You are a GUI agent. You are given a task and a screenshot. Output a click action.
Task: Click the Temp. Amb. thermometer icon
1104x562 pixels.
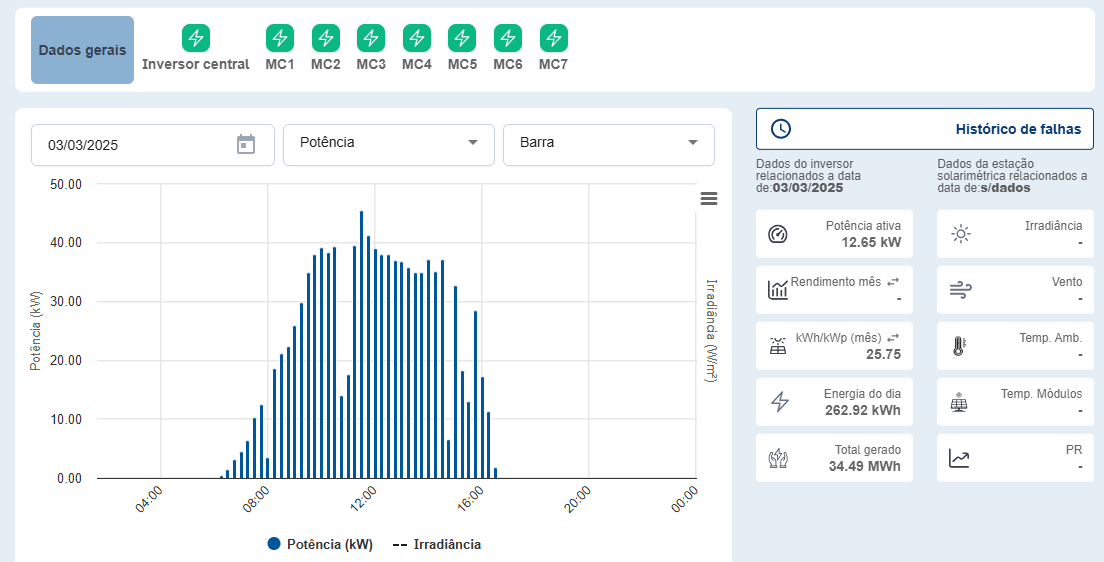pyautogui.click(x=958, y=346)
